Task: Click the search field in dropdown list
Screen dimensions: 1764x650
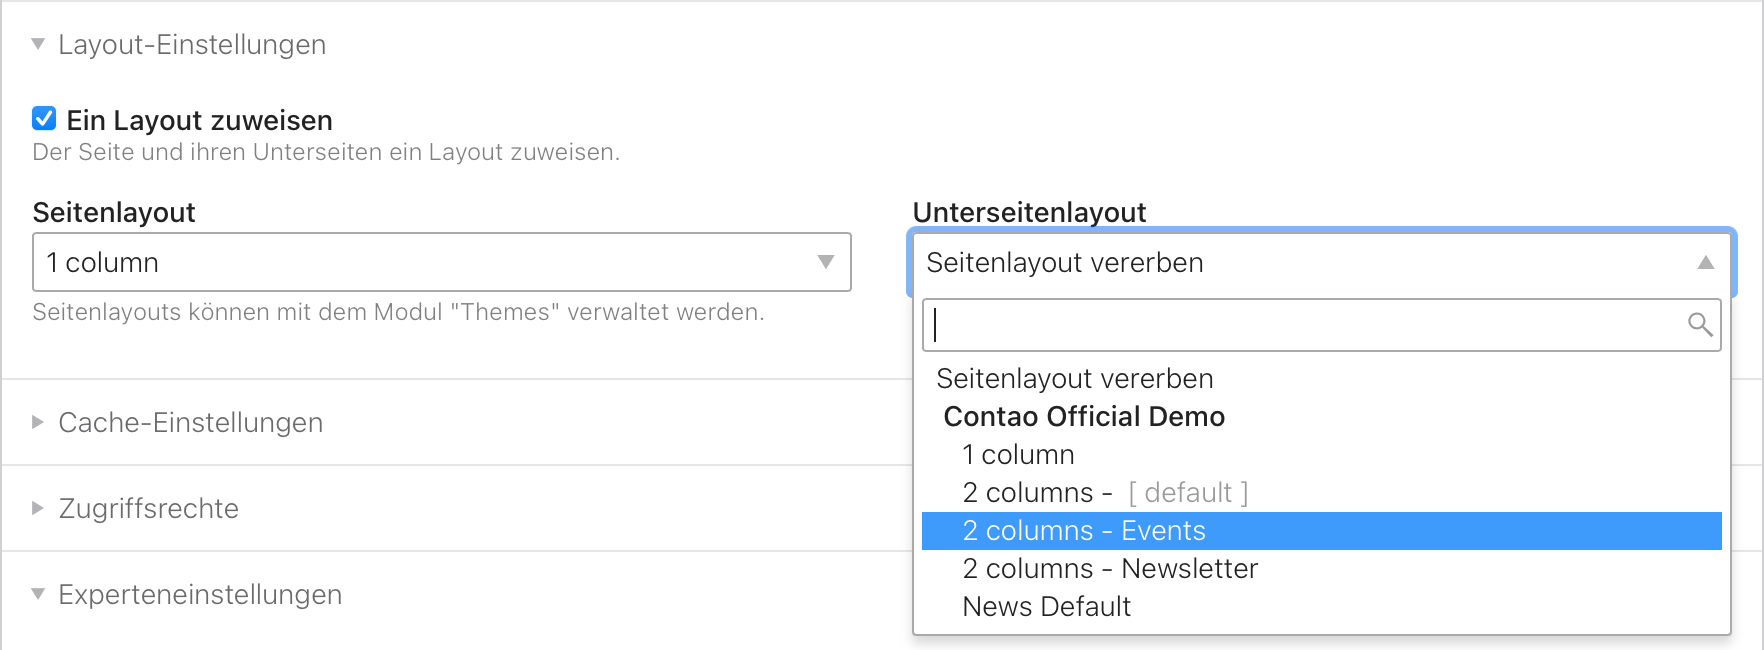Action: (x=1321, y=325)
